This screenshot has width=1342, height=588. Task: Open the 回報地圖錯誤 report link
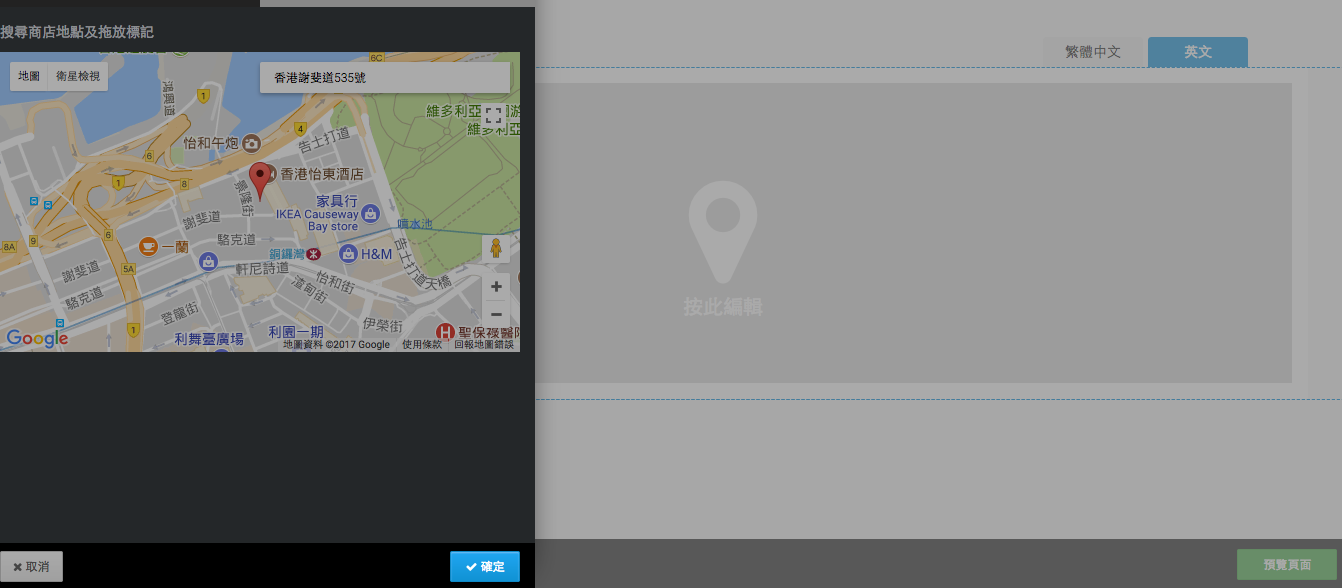pos(484,345)
